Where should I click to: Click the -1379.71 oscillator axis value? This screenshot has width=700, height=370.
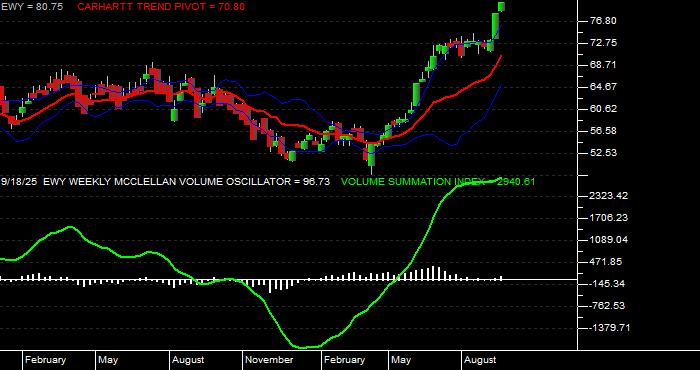pos(609,328)
